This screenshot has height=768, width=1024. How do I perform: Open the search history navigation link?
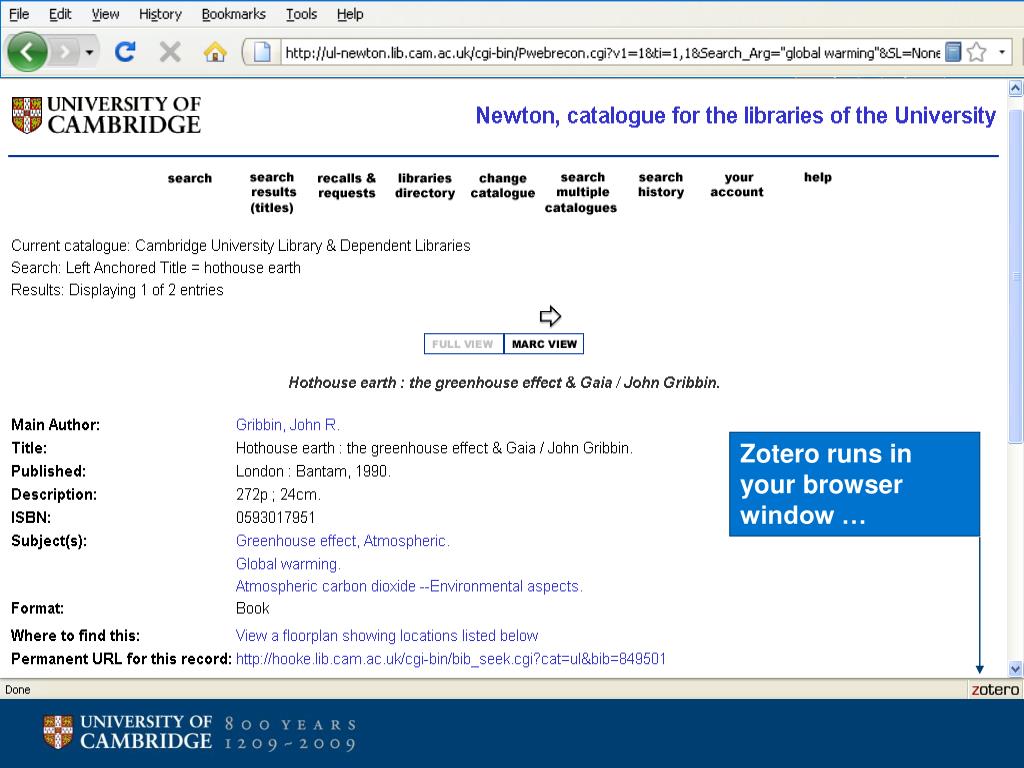click(x=660, y=185)
